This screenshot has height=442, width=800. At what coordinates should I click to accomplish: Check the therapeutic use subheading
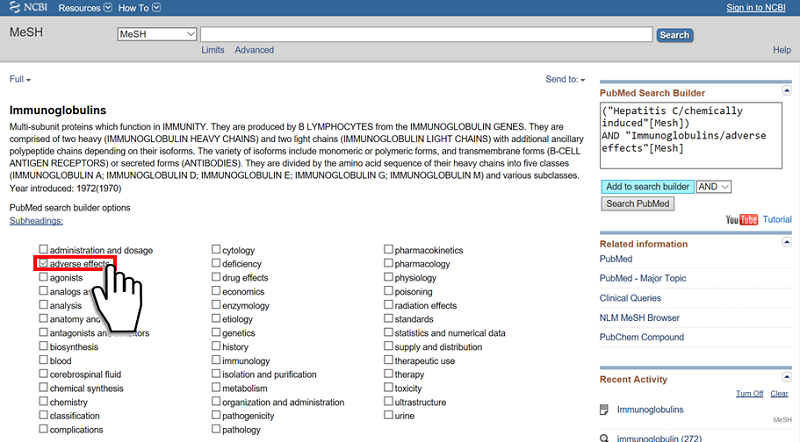click(388, 360)
